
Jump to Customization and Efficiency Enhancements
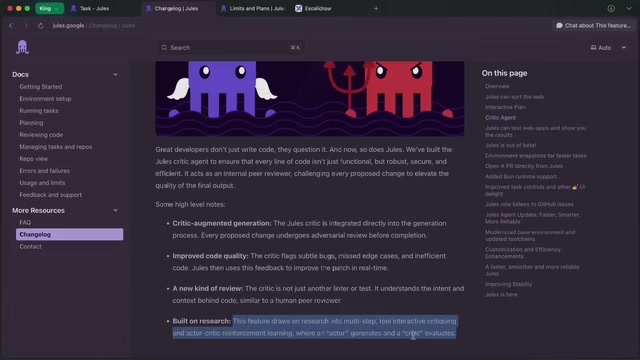point(523,253)
